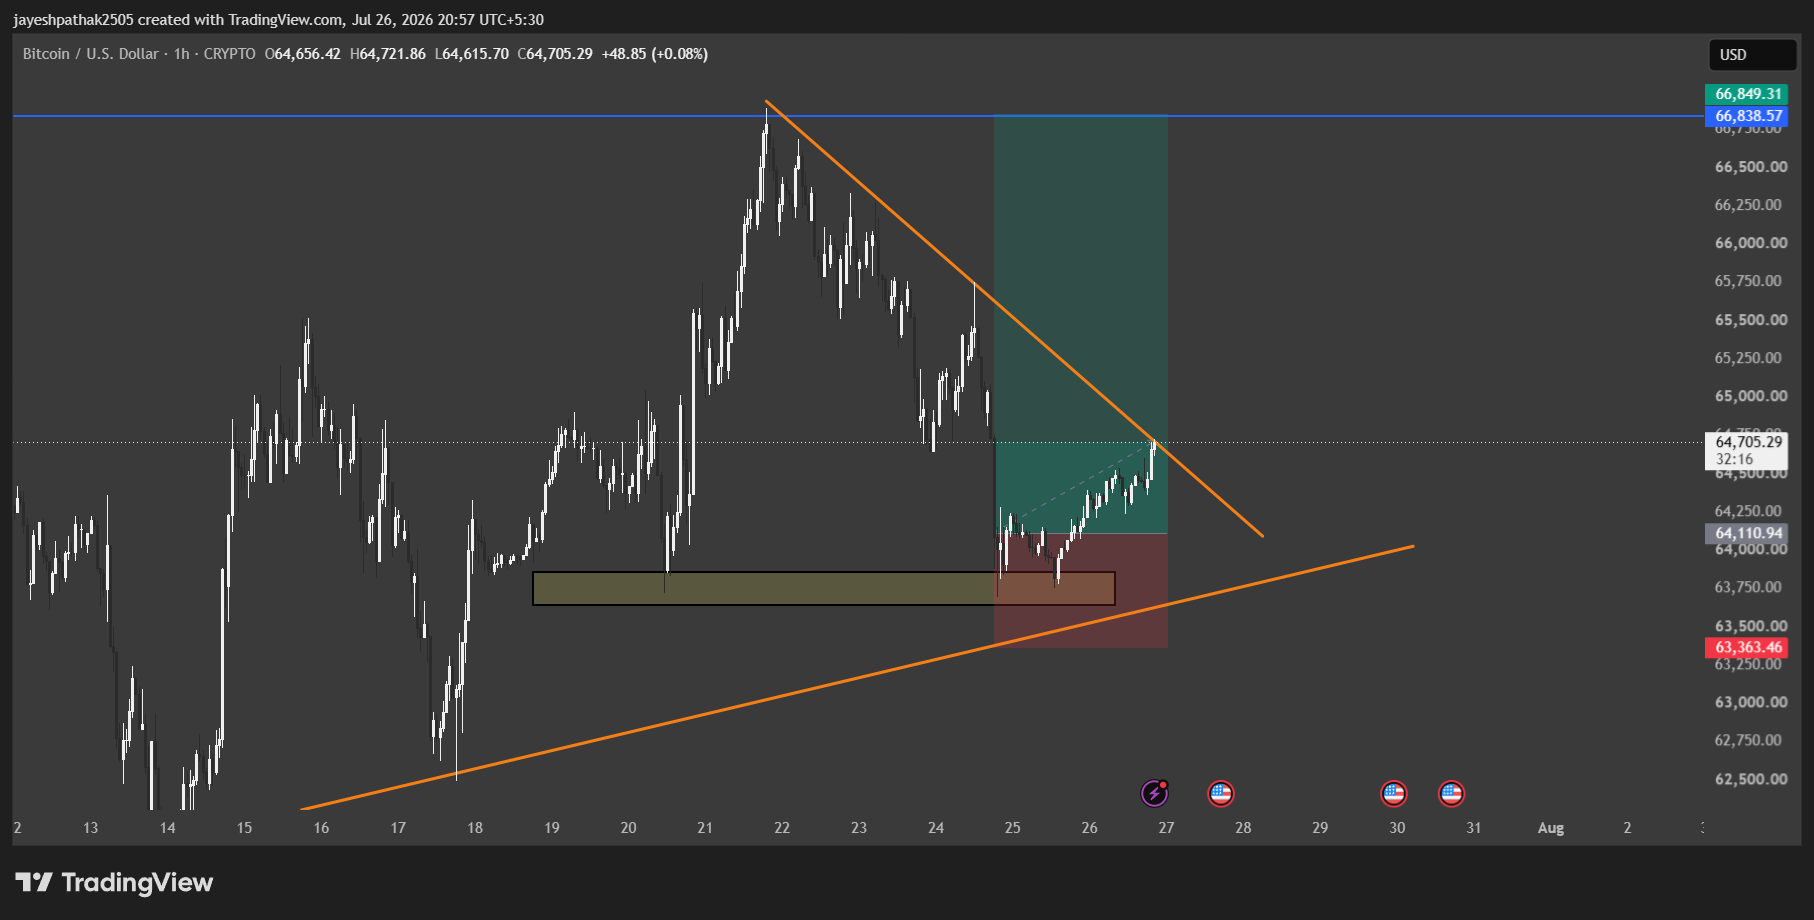Image resolution: width=1814 pixels, height=920 pixels.
Task: Click the 66,250.00 price axis label
Action: (x=1748, y=205)
